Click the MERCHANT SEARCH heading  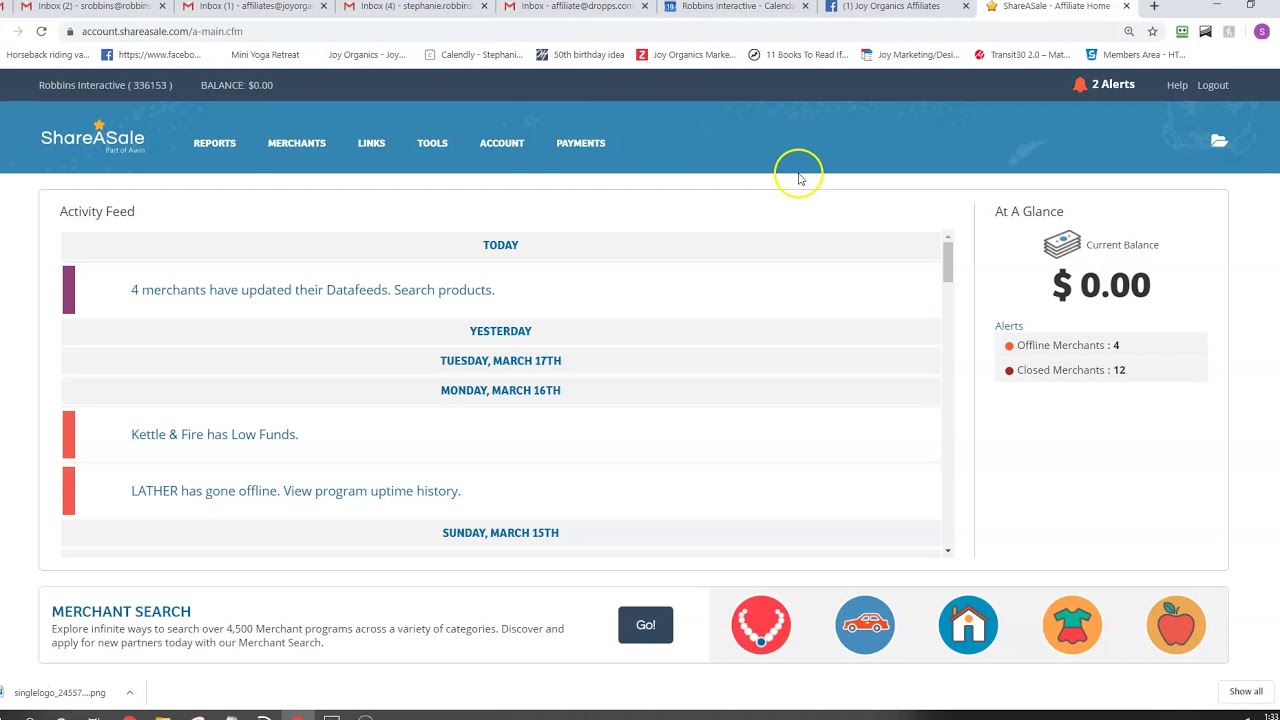click(x=121, y=612)
